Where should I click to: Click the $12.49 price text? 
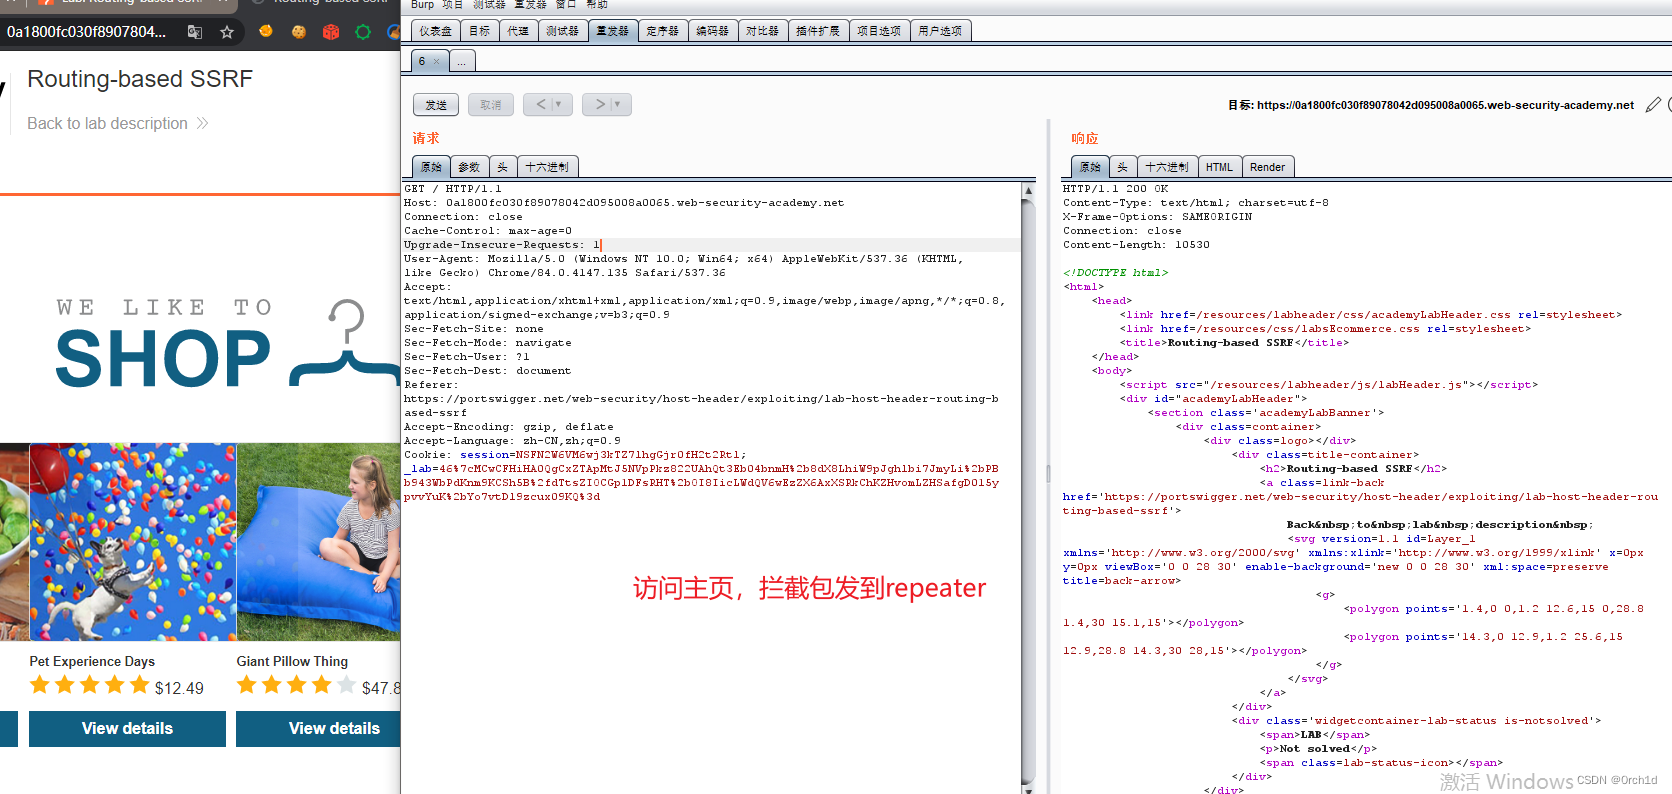click(179, 688)
